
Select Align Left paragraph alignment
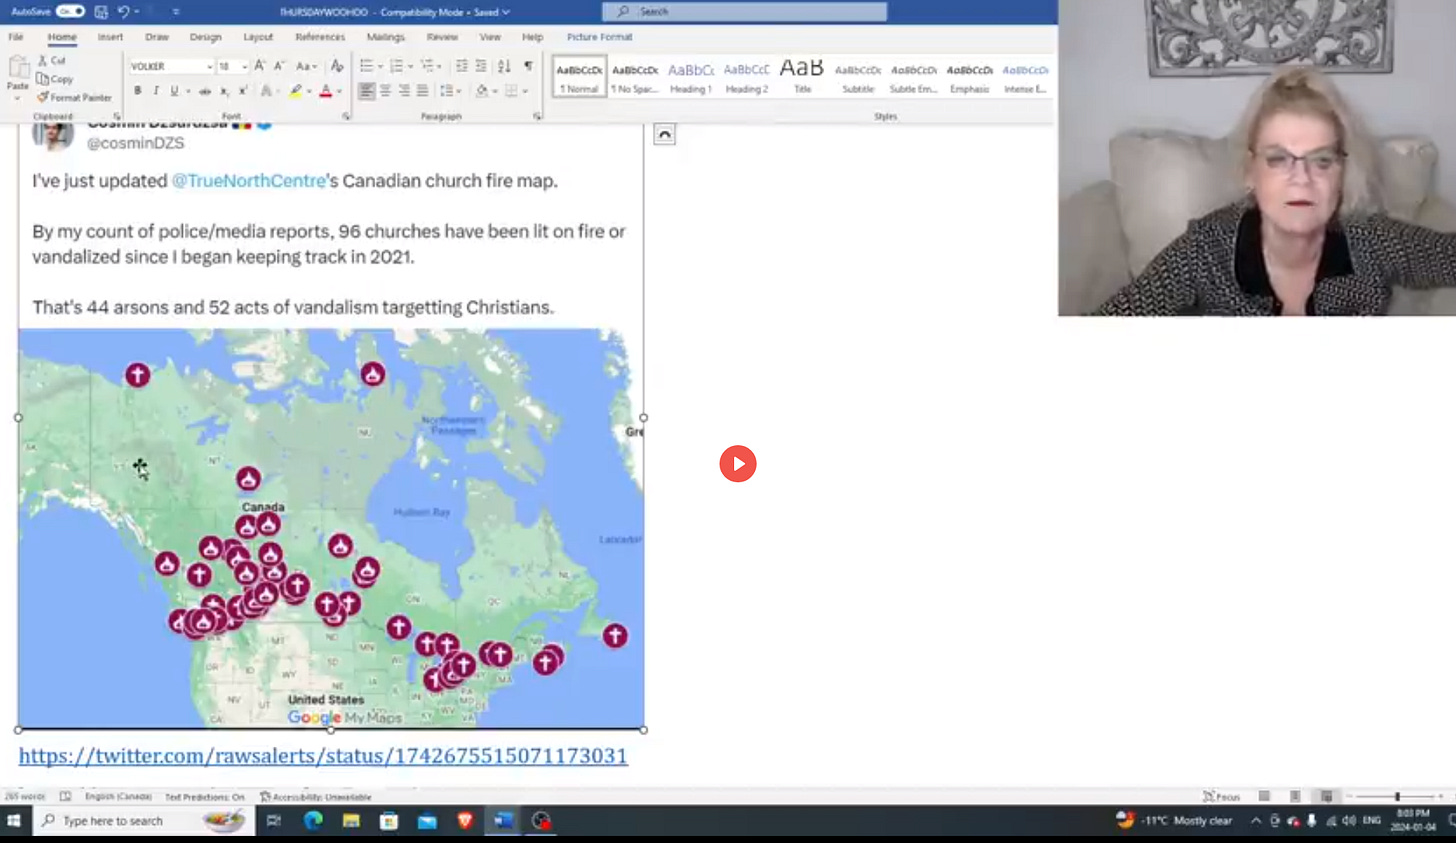tap(367, 91)
